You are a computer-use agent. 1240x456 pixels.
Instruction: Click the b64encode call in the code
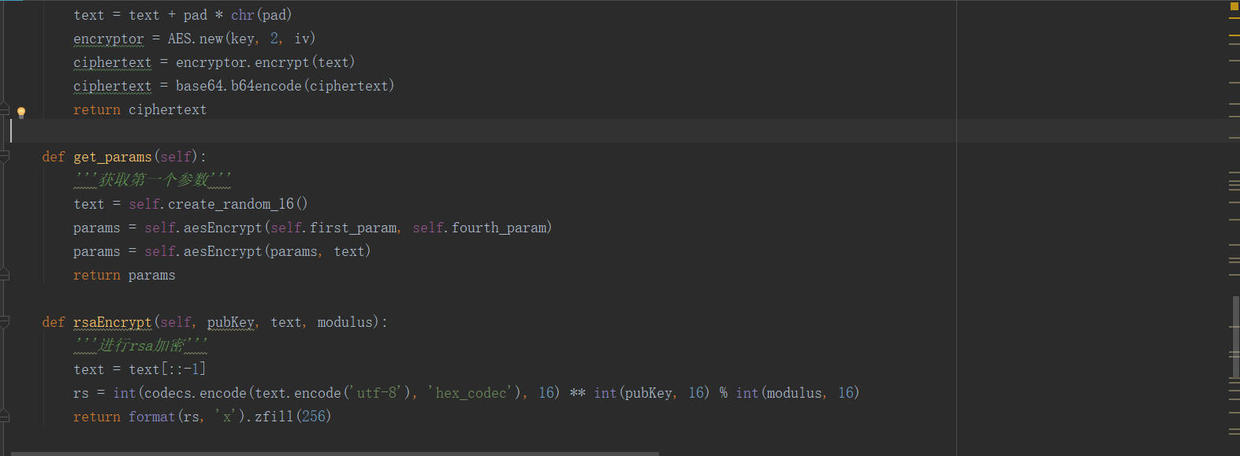[x=260, y=86]
